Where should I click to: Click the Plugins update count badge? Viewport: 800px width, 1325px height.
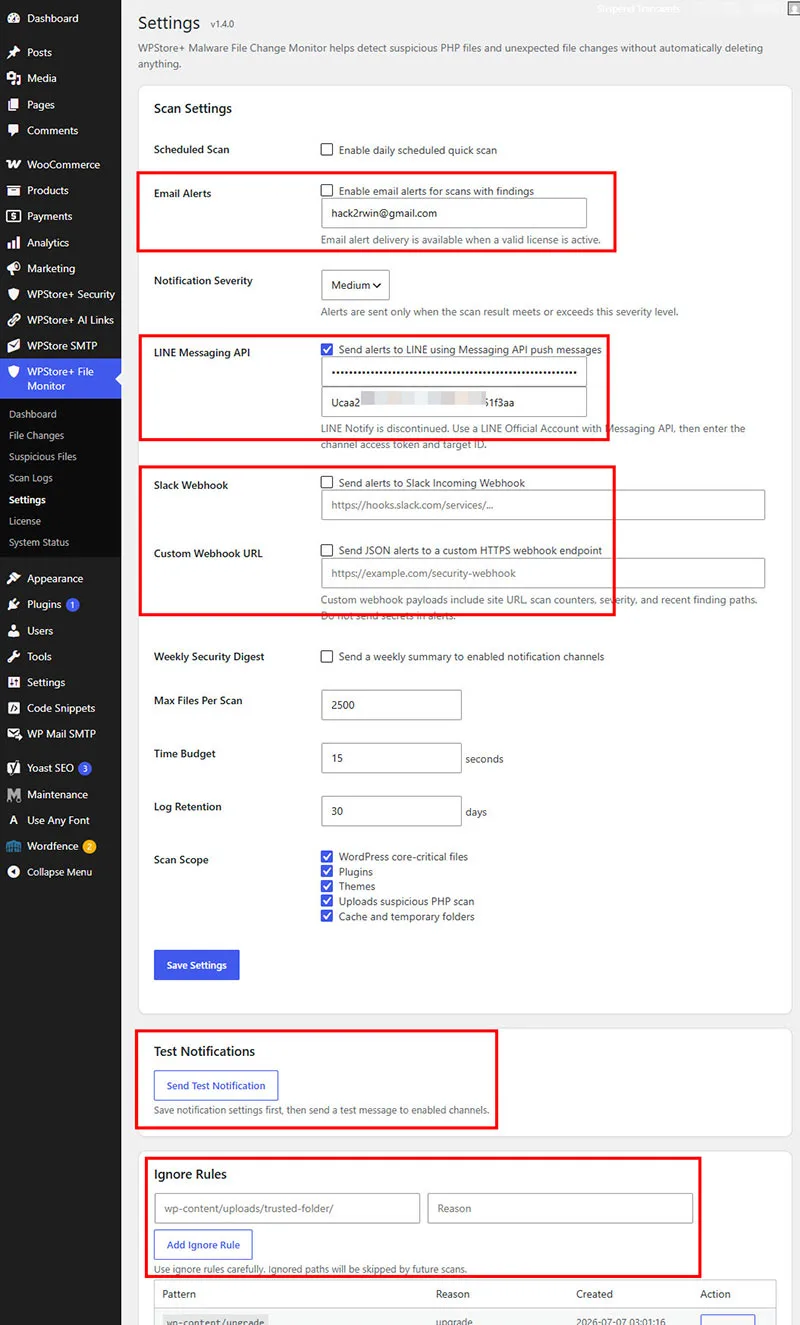point(73,605)
